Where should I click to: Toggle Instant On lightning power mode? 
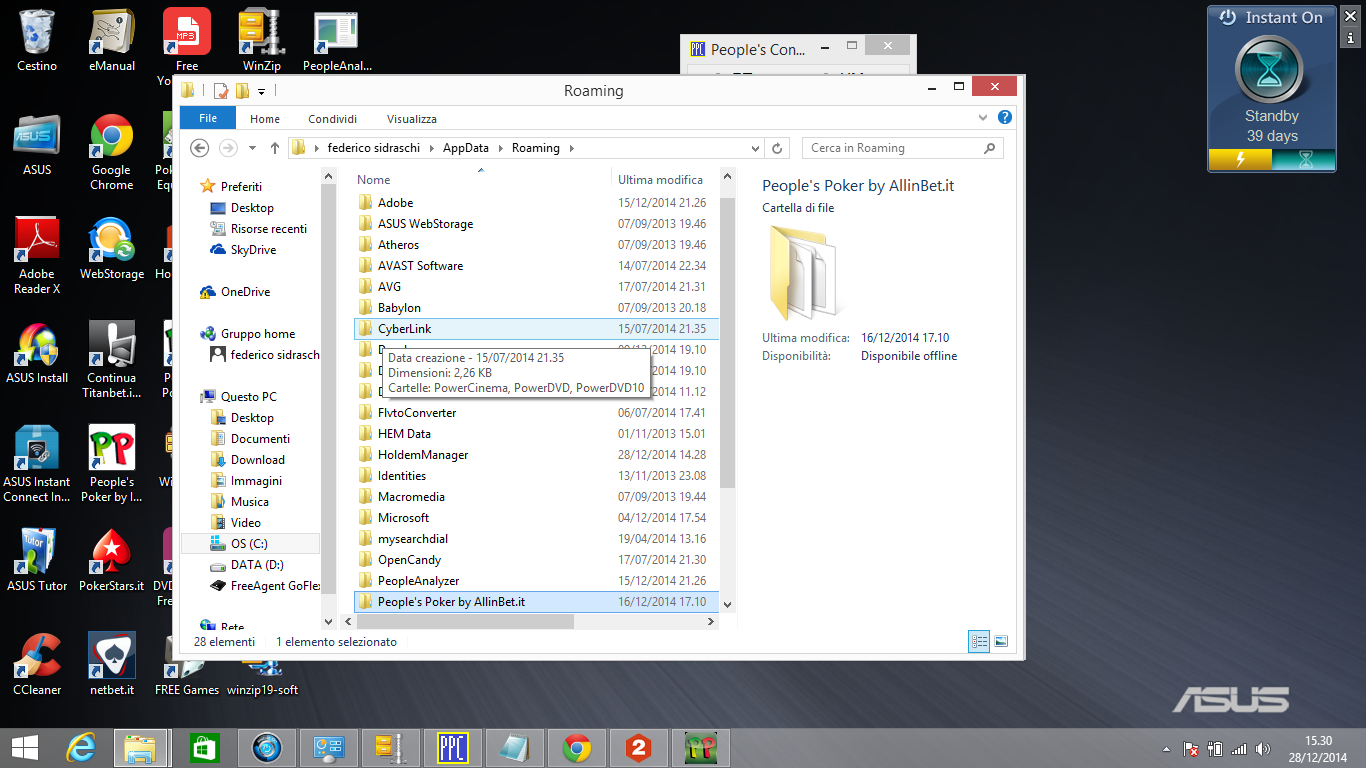tap(1240, 159)
